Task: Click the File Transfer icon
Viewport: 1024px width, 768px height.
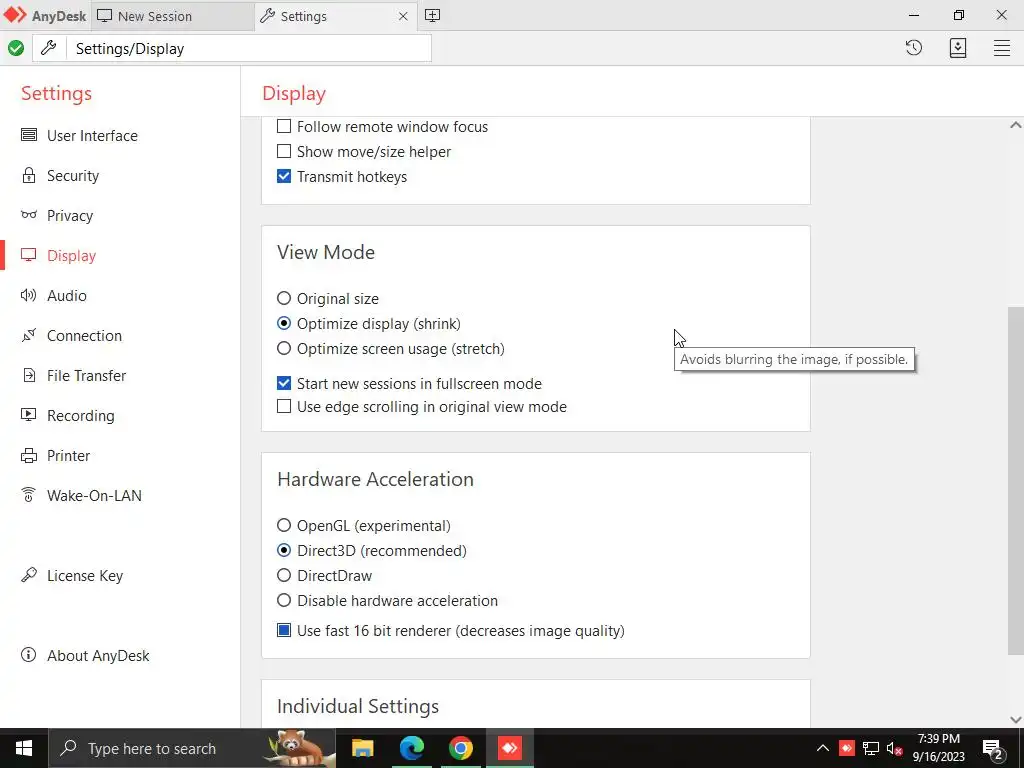Action: tap(29, 375)
